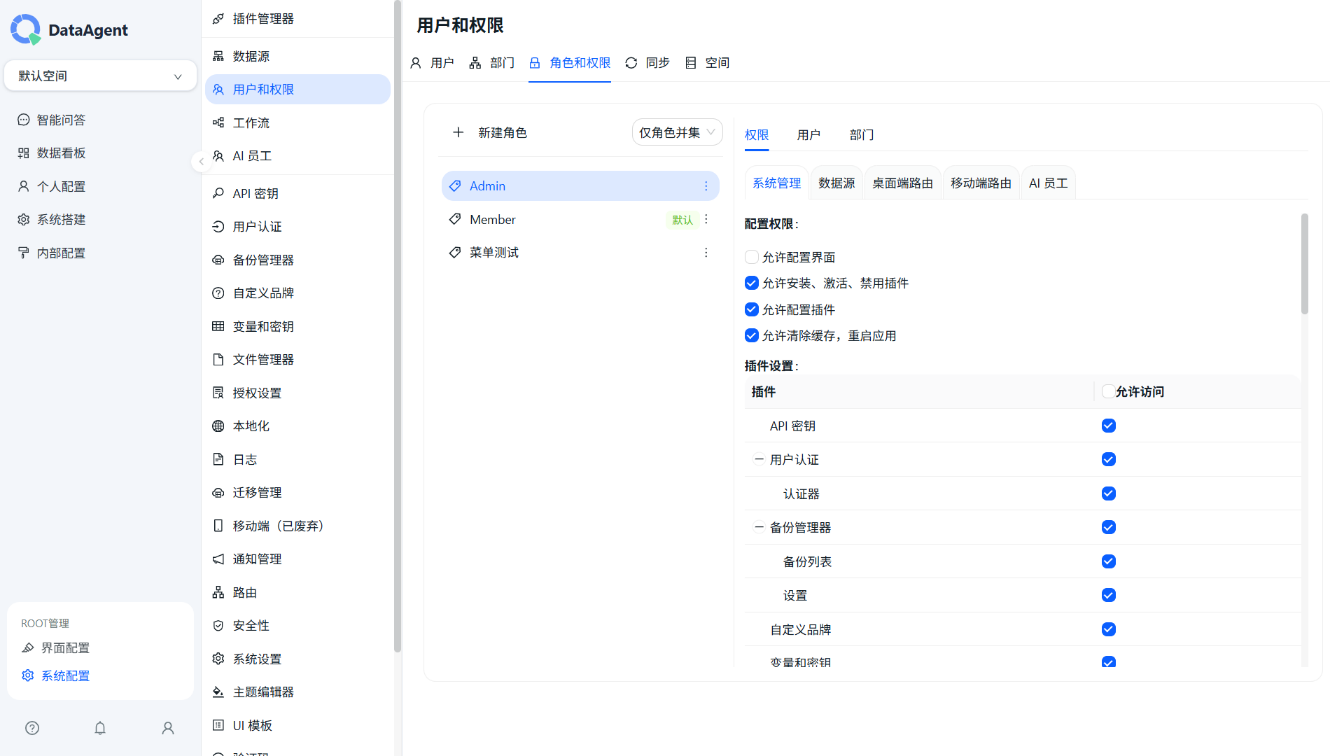Image resolution: width=1343 pixels, height=756 pixels.
Task: Uncheck access for 备份列表 row
Action: pos(1108,562)
